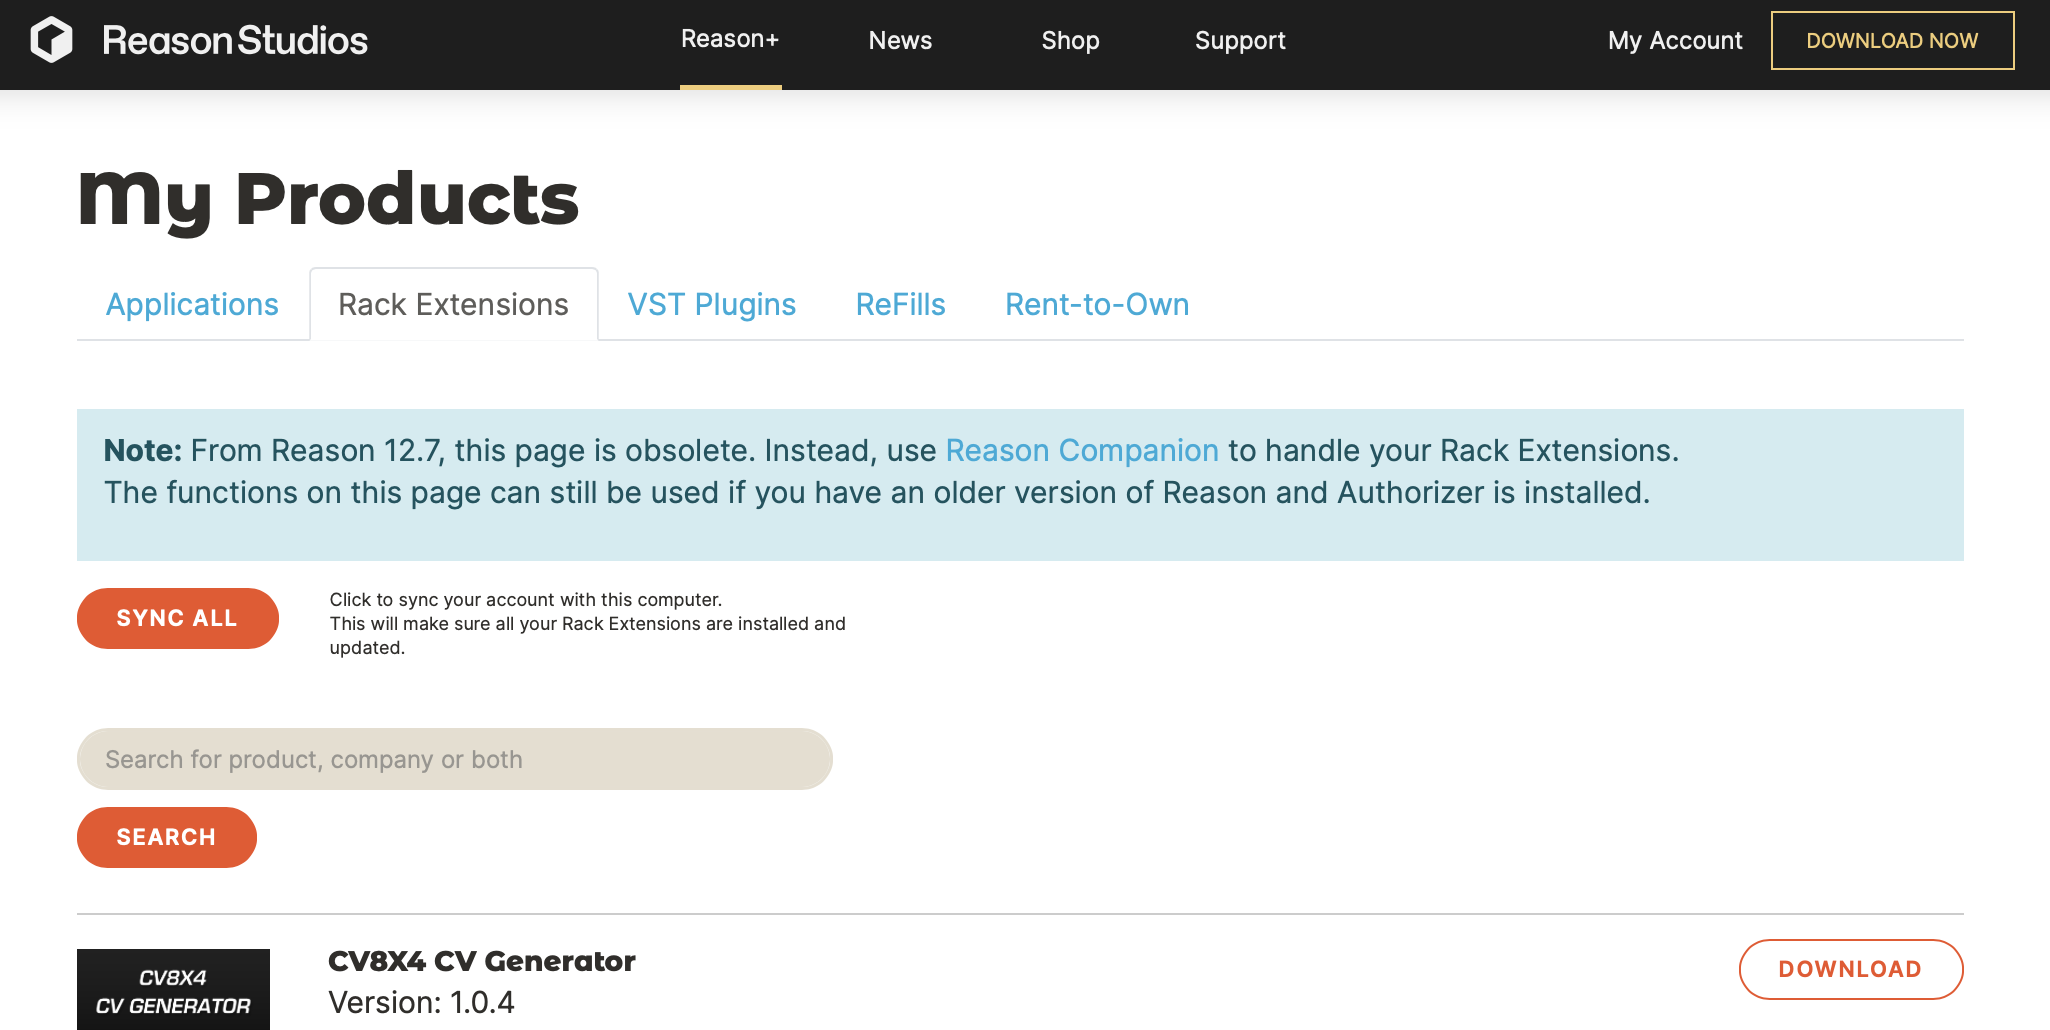The width and height of the screenshot is (2050, 1030).
Task: Click the CV8X4 CV Generator thumbnail
Action: pos(173,989)
